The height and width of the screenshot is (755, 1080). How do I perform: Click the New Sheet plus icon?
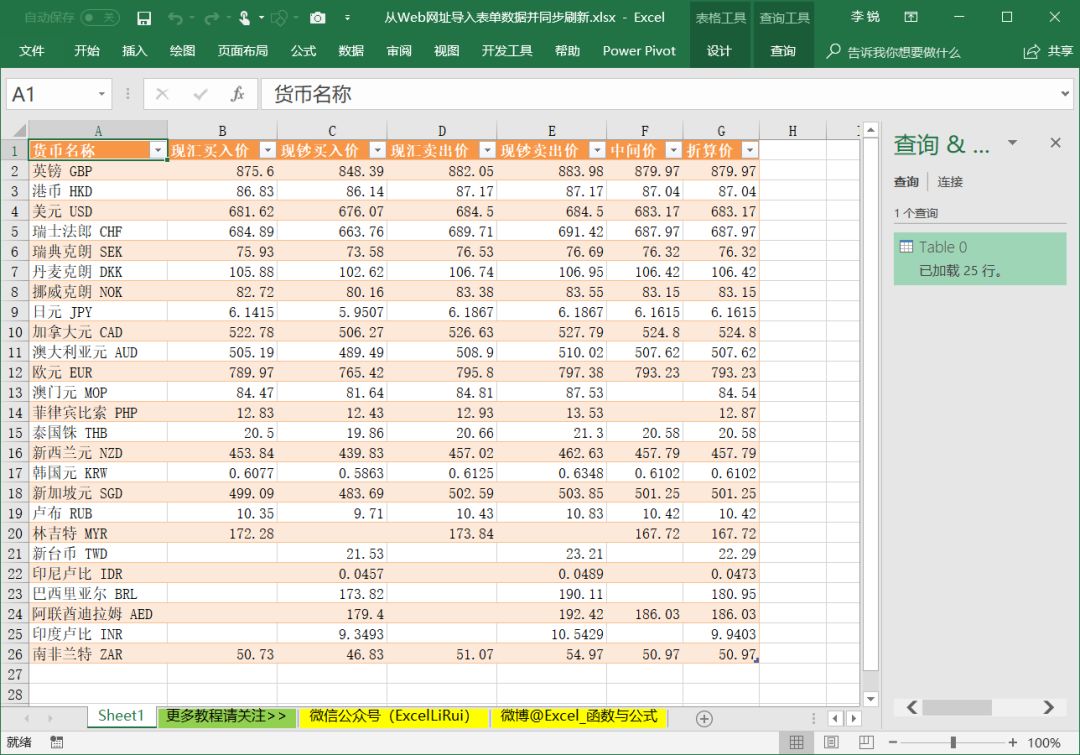click(703, 717)
